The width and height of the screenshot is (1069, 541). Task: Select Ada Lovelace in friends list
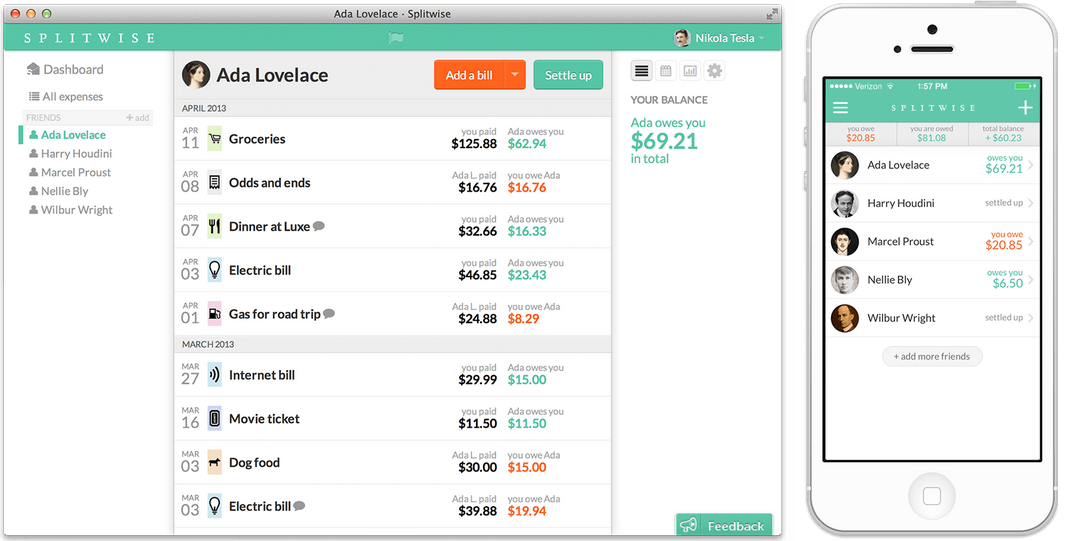pos(67,135)
